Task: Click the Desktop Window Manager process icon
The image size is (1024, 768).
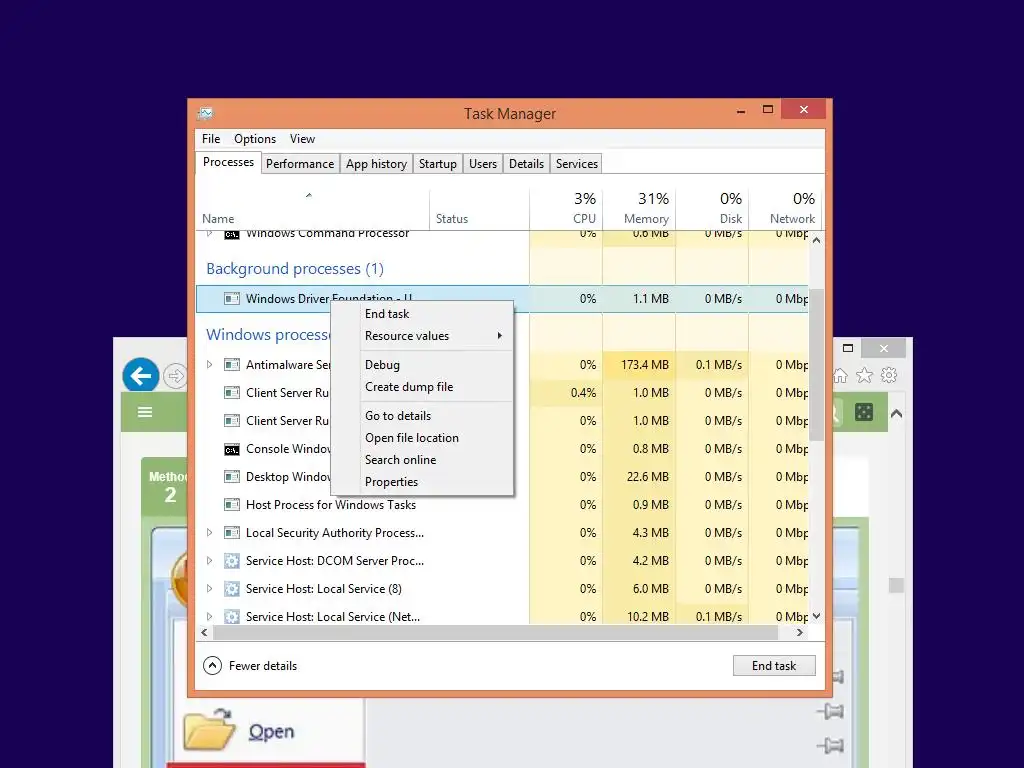Action: click(x=232, y=477)
